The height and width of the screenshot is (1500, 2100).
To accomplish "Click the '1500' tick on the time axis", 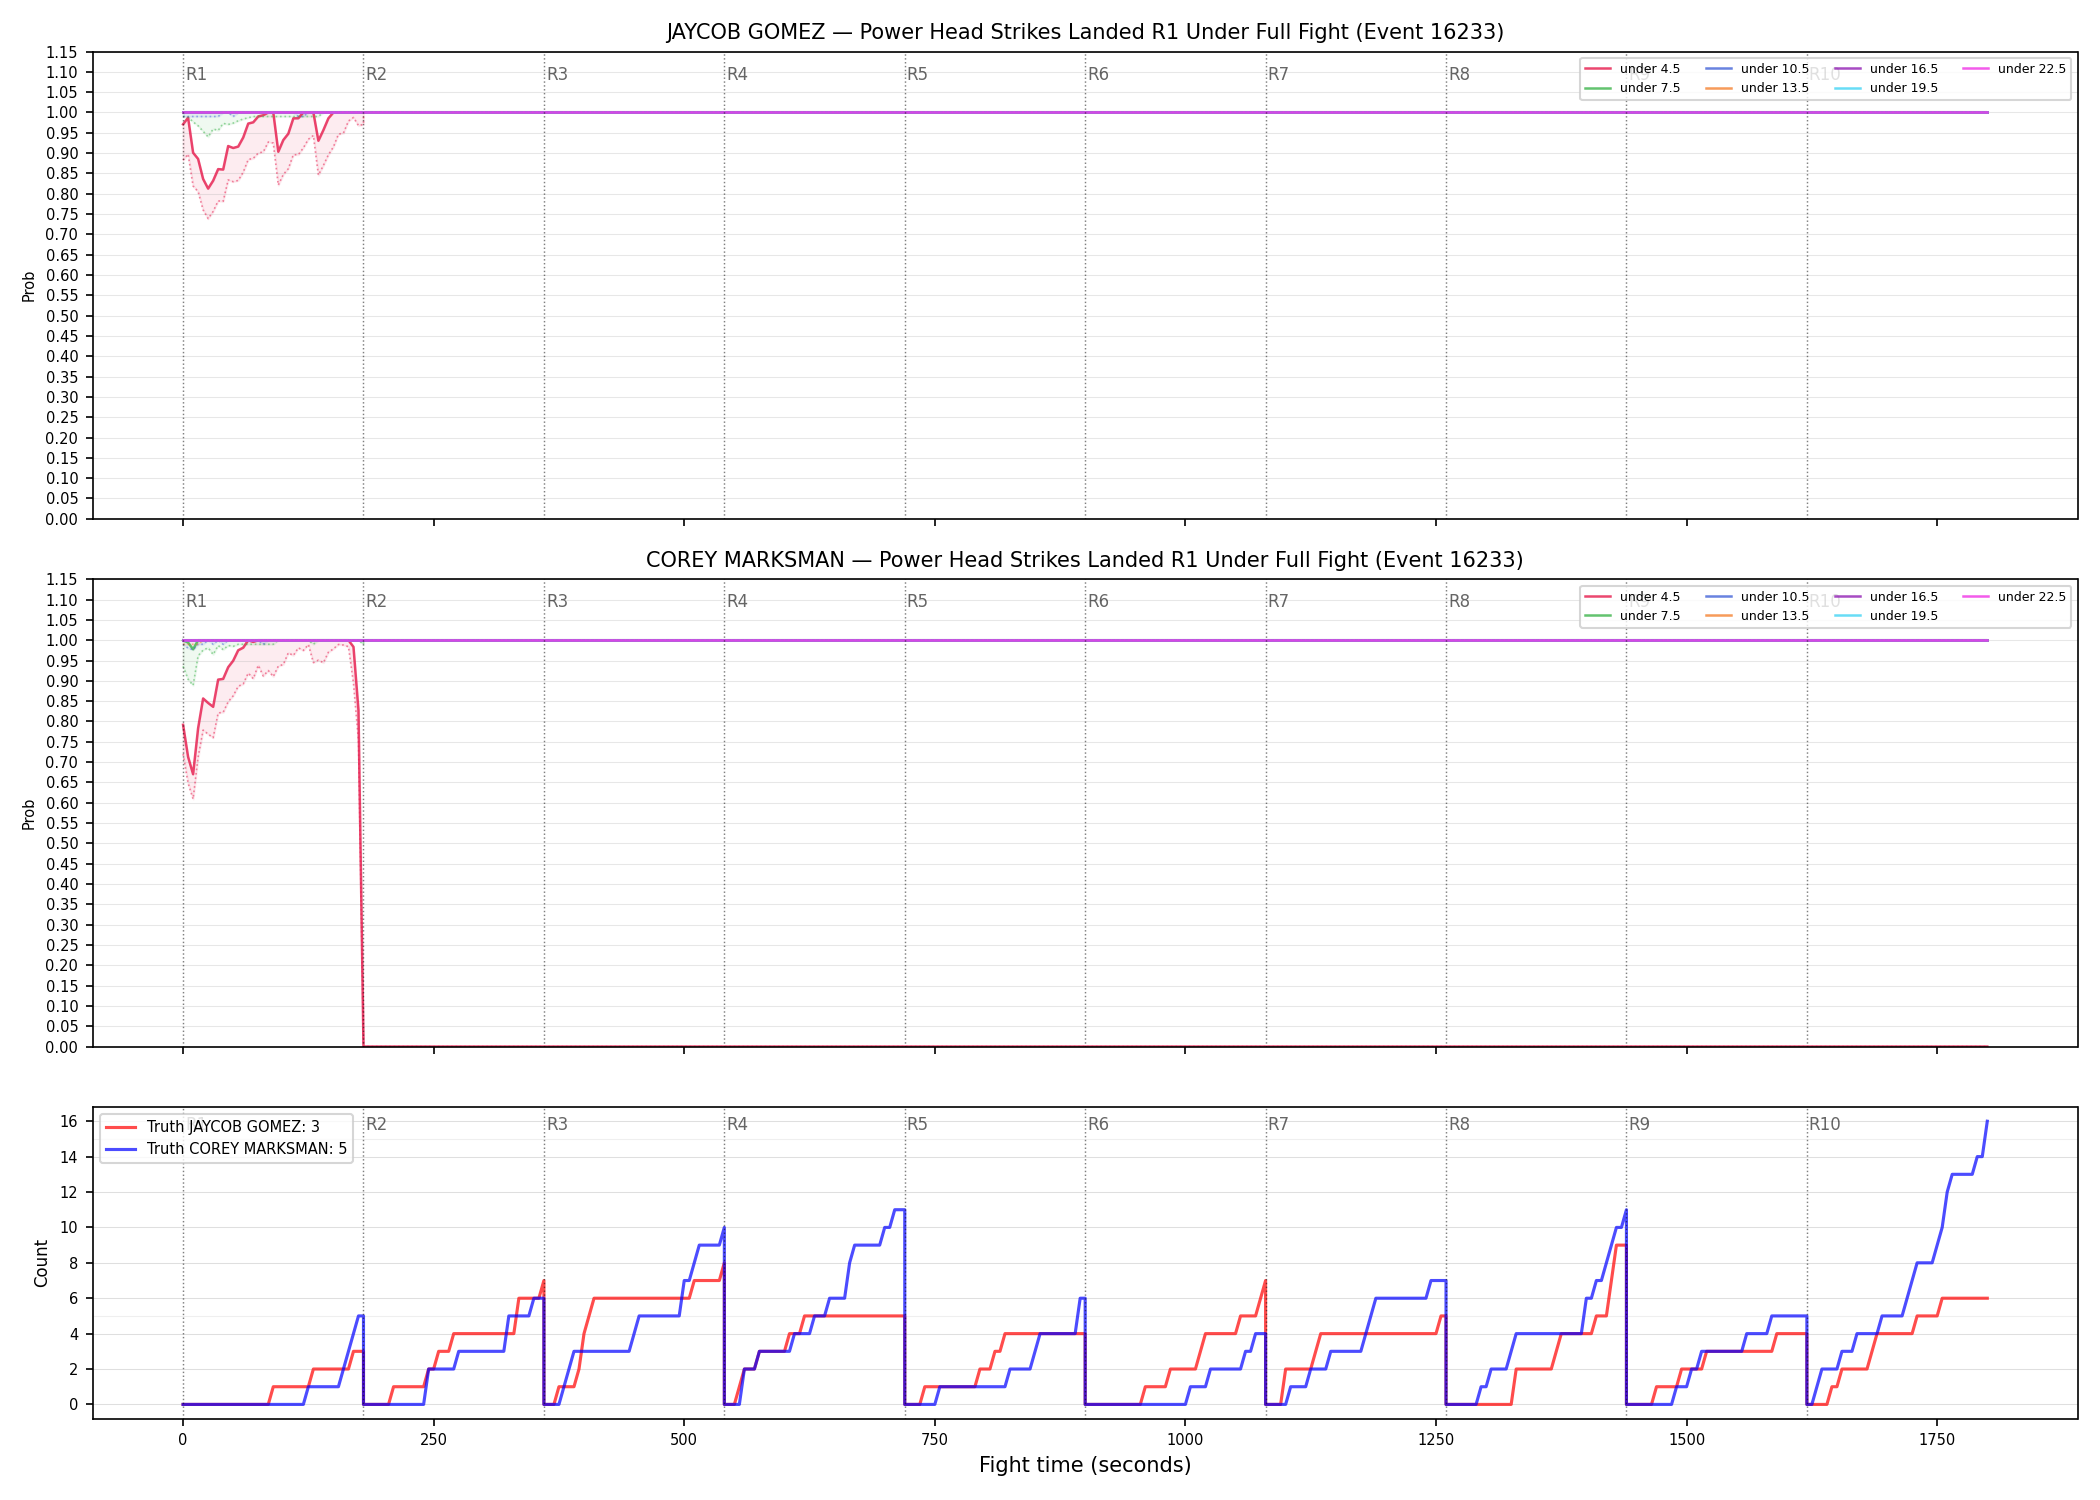I will pyautogui.click(x=1687, y=1440).
